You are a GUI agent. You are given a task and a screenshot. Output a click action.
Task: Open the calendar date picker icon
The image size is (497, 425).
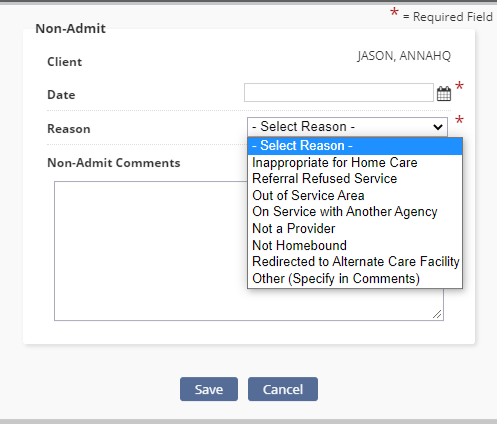[444, 93]
